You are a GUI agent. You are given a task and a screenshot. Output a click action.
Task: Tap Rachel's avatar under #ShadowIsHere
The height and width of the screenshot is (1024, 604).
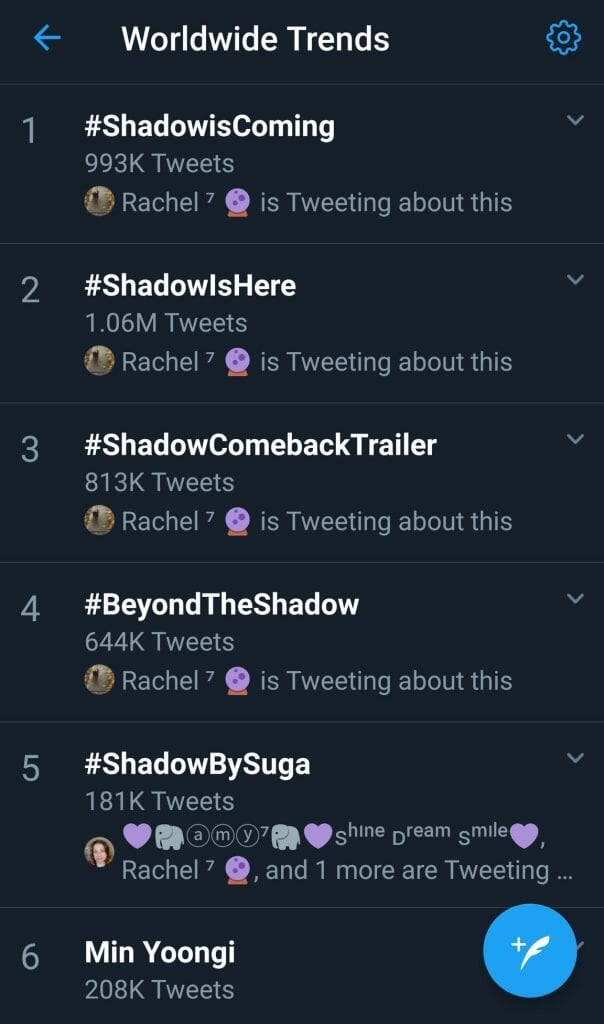(x=99, y=362)
